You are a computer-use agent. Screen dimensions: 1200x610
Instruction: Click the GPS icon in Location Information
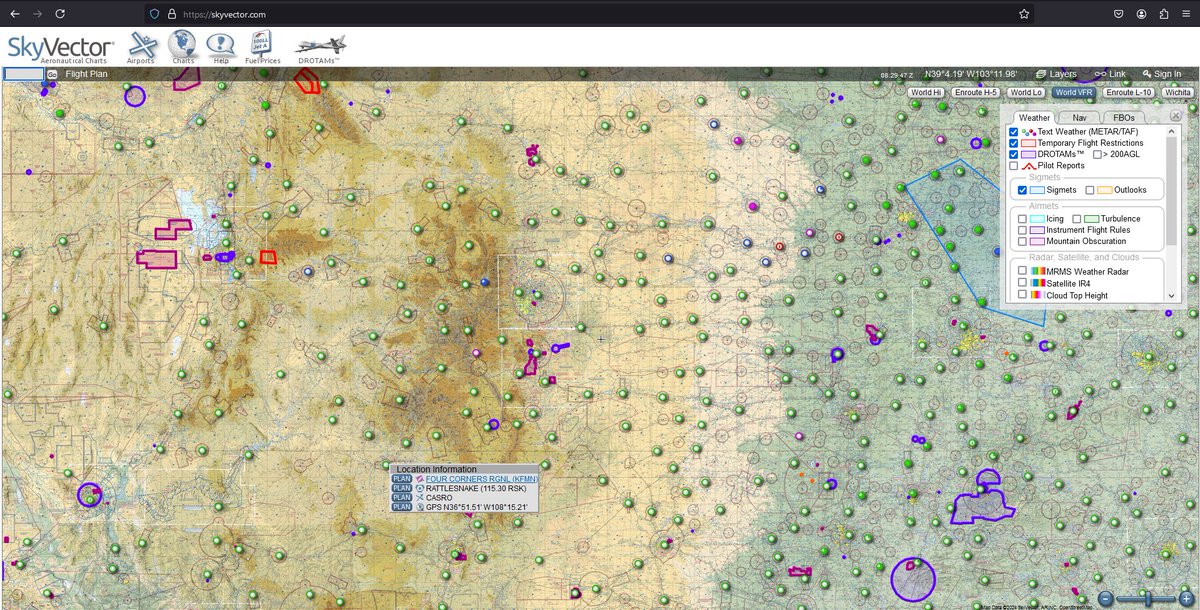(420, 507)
